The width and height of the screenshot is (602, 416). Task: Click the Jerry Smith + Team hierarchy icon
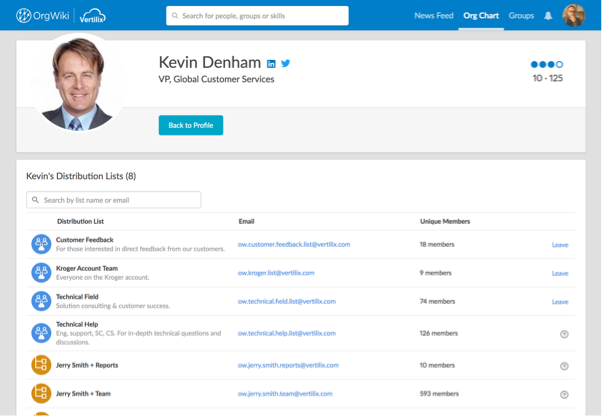(x=41, y=393)
